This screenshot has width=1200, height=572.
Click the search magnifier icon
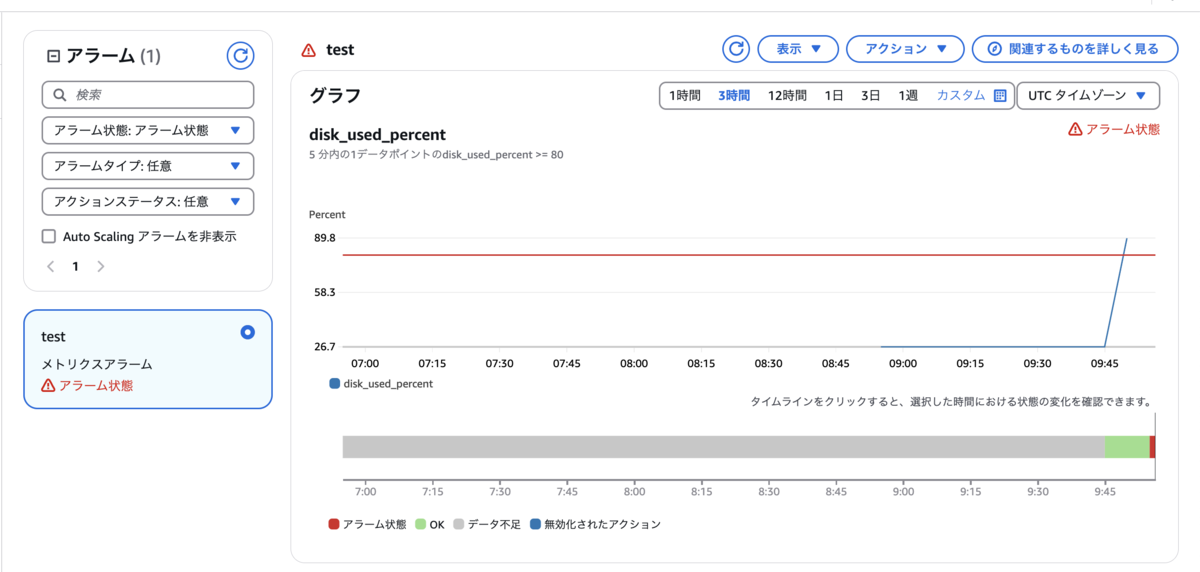[59, 95]
